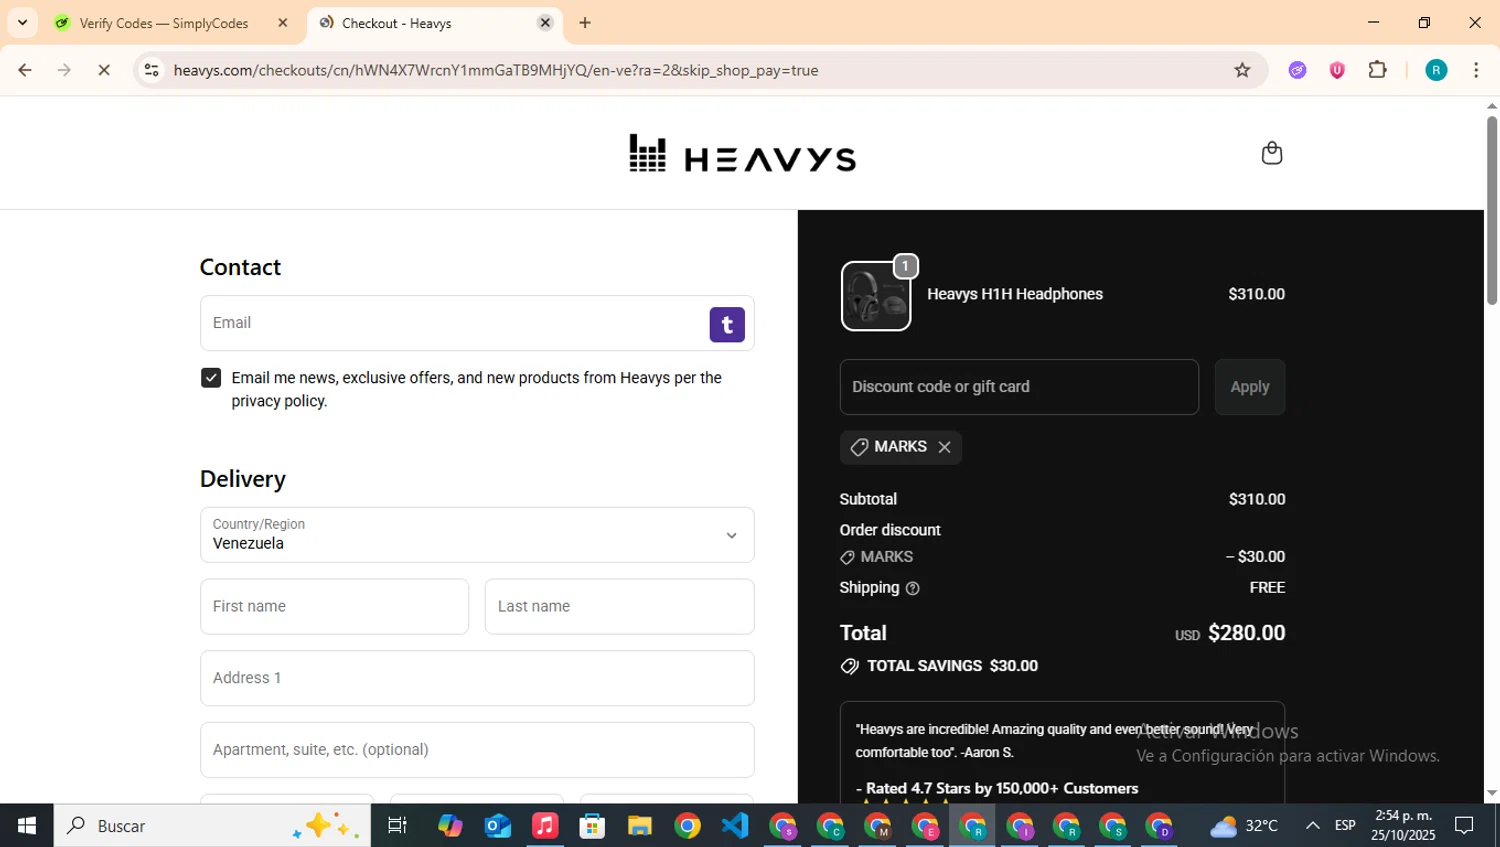Screen dimensions: 1500x847
Task: Open File Explorer from the taskbar
Action: pos(640,825)
